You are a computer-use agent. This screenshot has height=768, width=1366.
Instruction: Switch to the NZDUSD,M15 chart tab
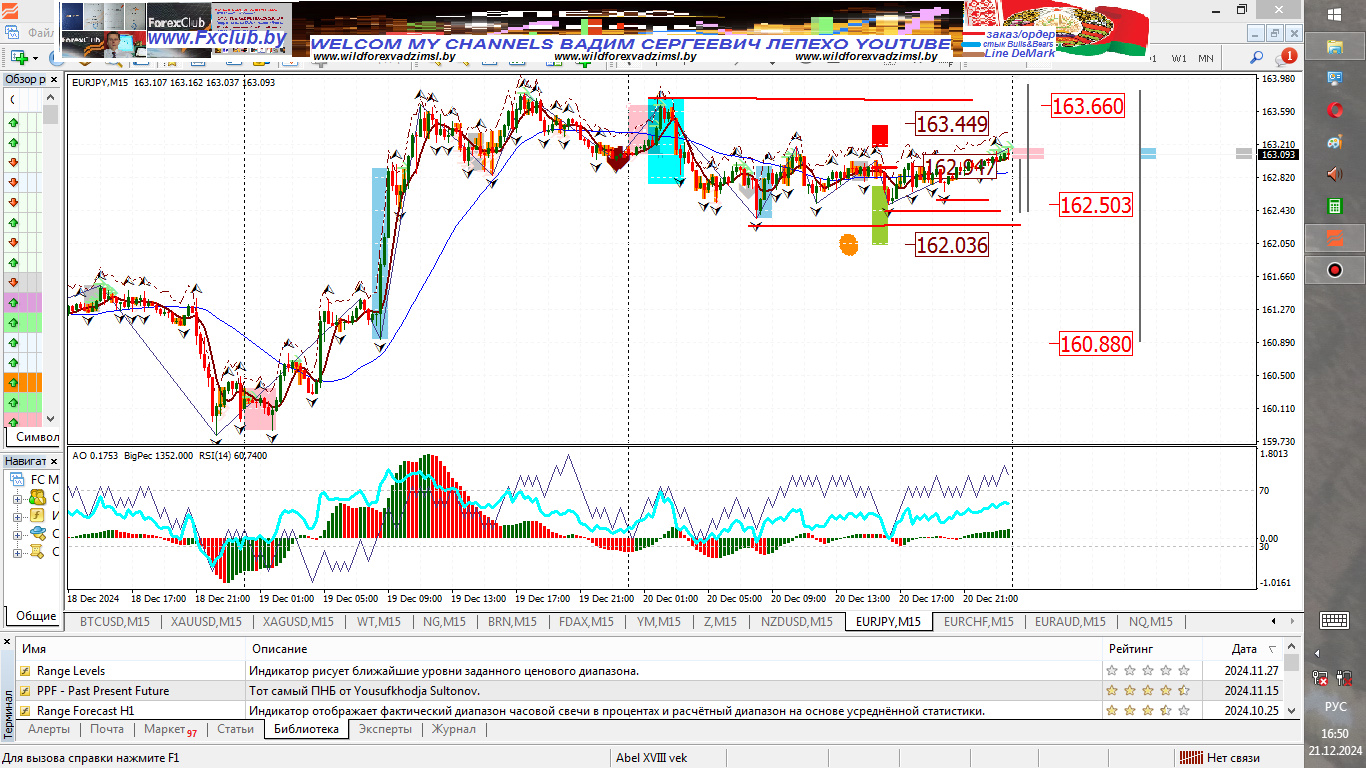[796, 622]
